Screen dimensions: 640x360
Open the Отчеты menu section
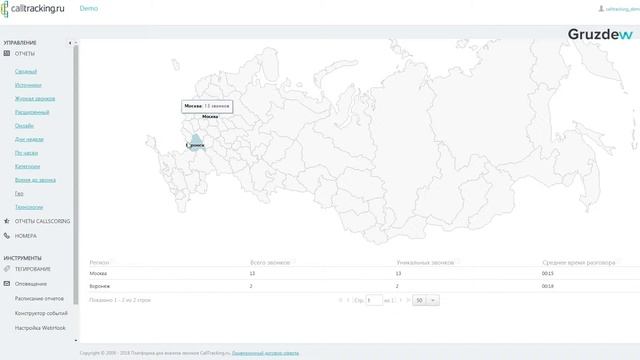click(25, 54)
